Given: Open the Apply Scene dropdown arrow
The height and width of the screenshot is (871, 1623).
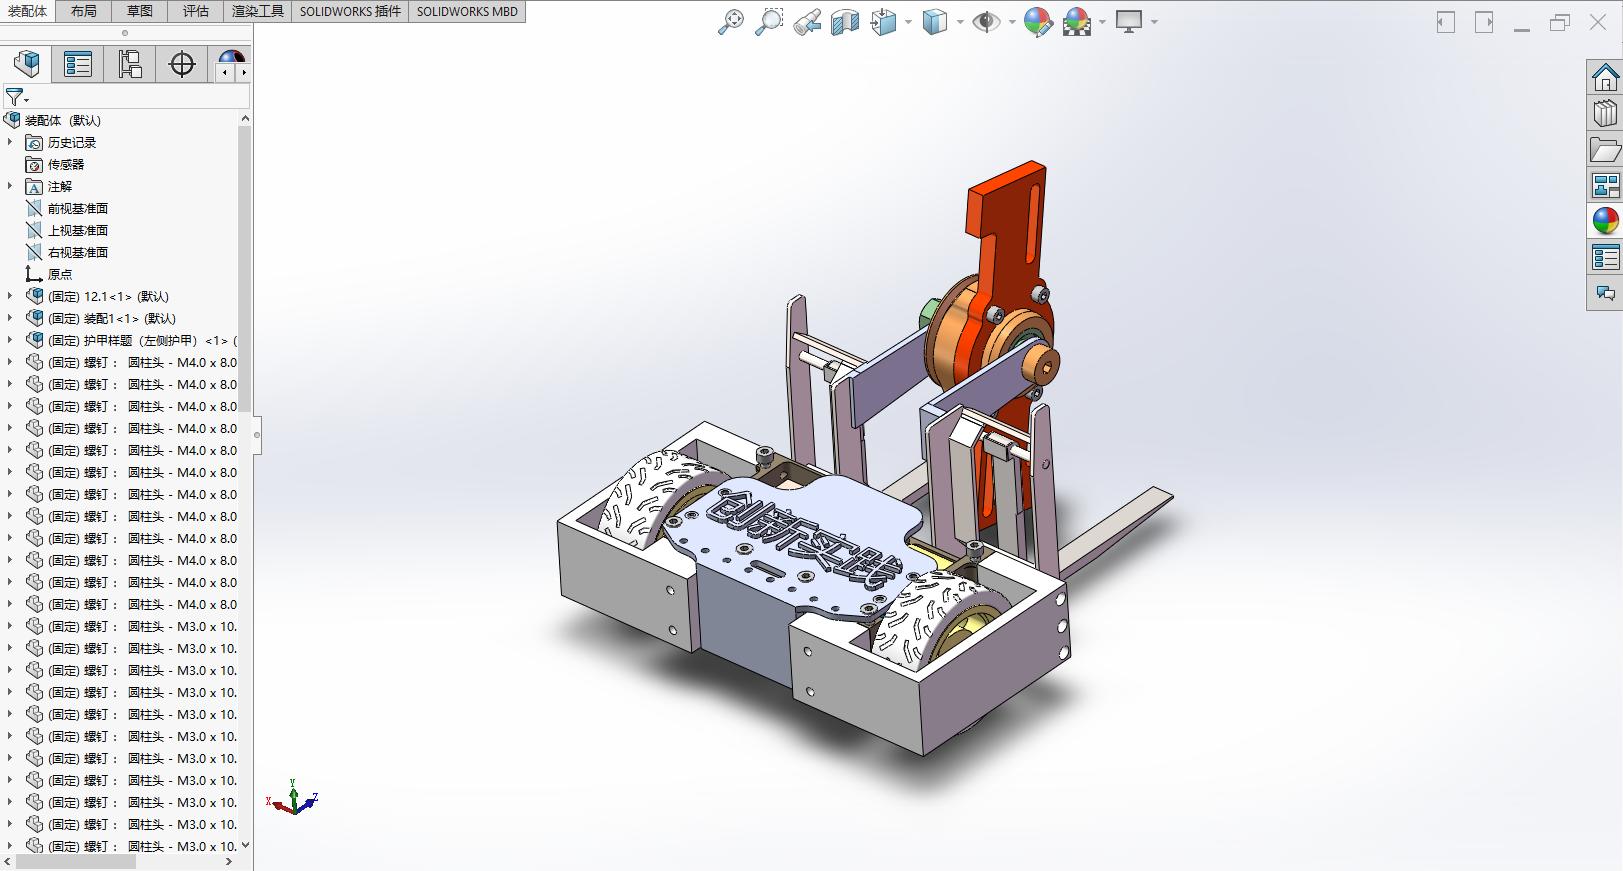Looking at the screenshot, I should point(1102,22).
